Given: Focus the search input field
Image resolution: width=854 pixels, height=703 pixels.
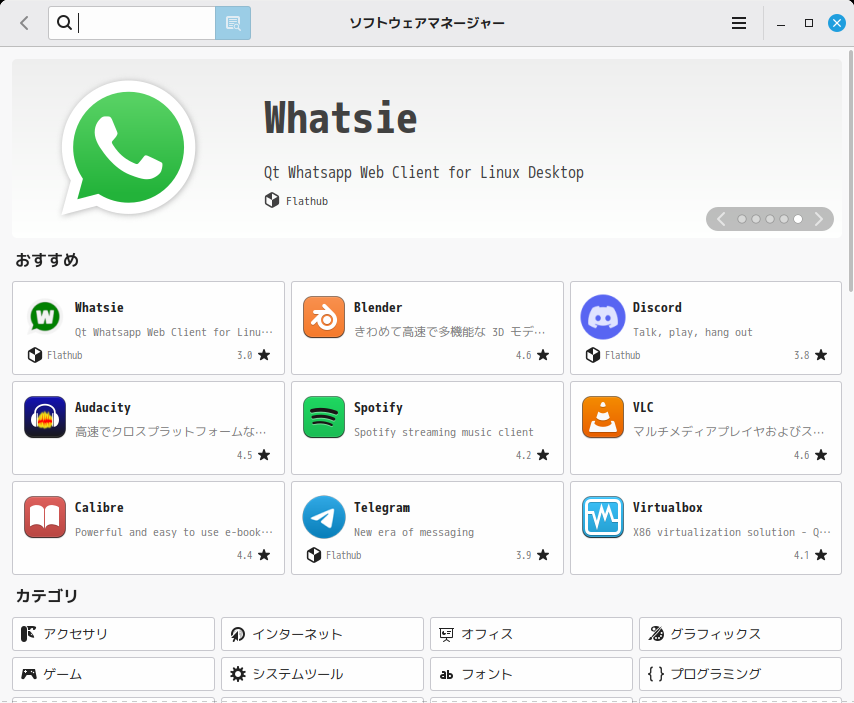Looking at the screenshot, I should [x=132, y=23].
